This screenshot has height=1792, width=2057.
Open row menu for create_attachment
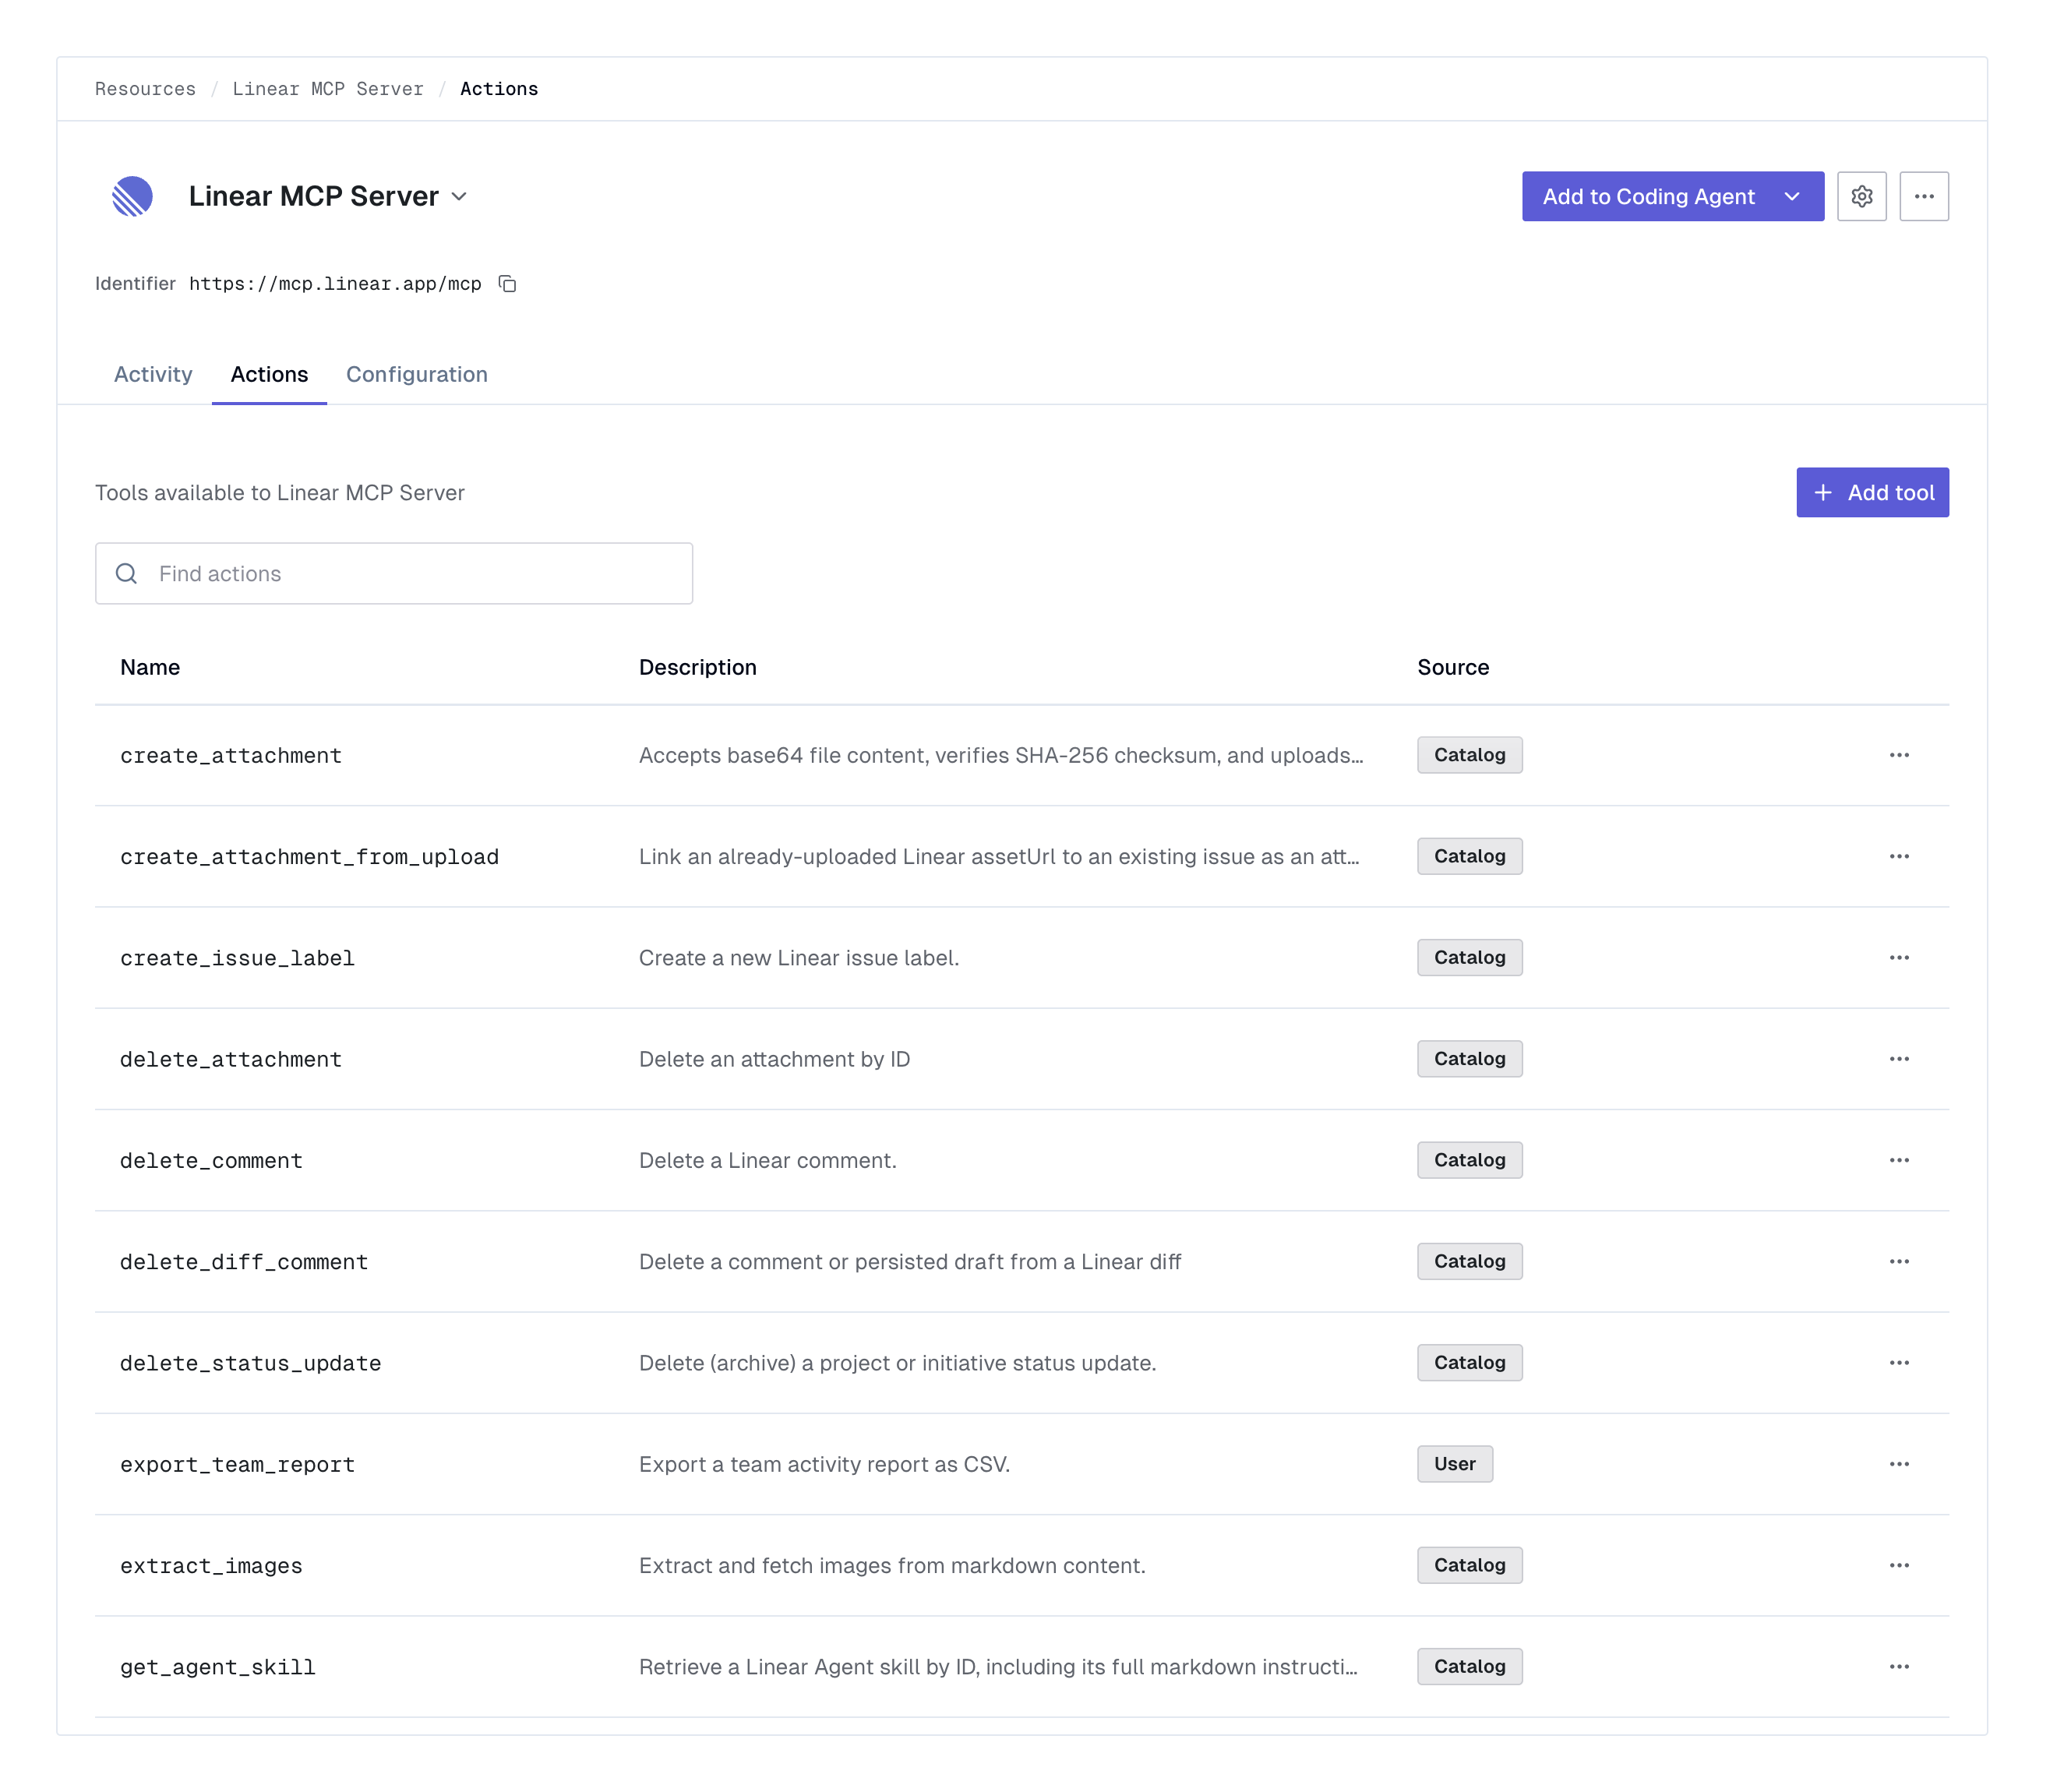coord(1898,755)
